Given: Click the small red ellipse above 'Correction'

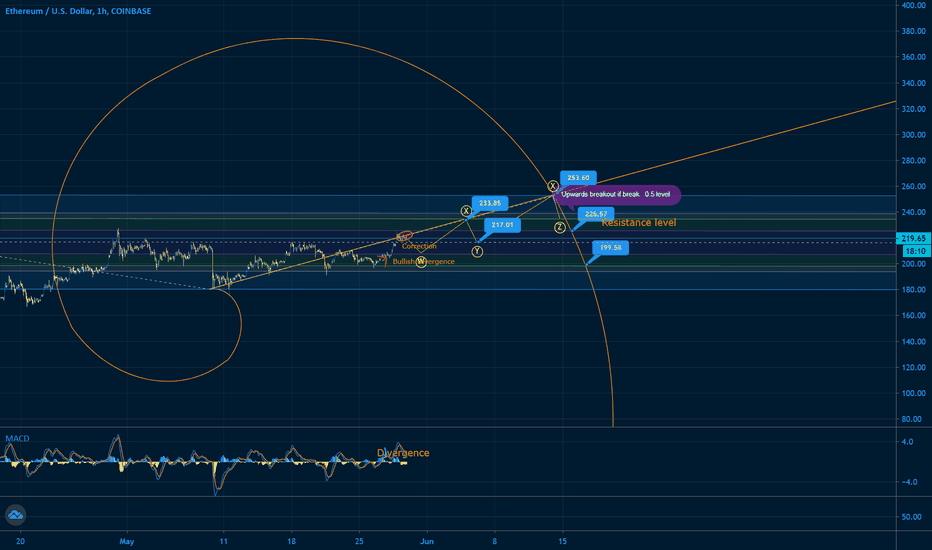Looking at the screenshot, I should tap(405, 235).
